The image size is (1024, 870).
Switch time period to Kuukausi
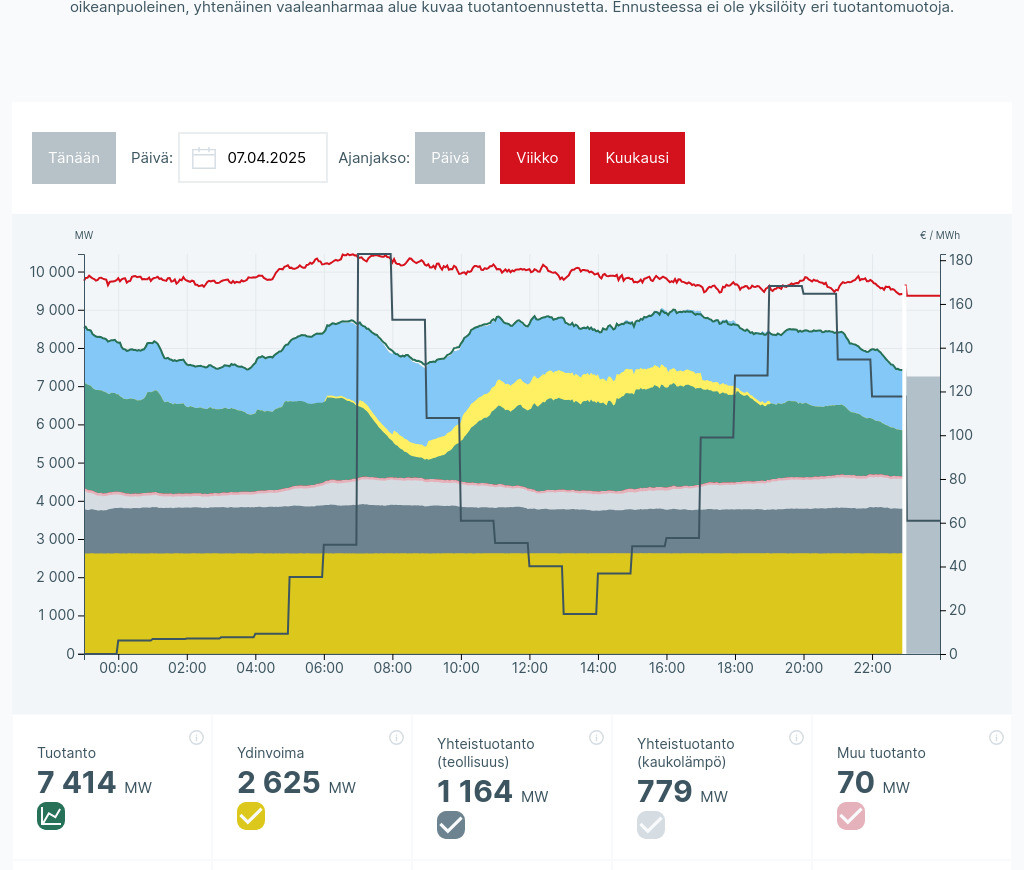click(637, 158)
